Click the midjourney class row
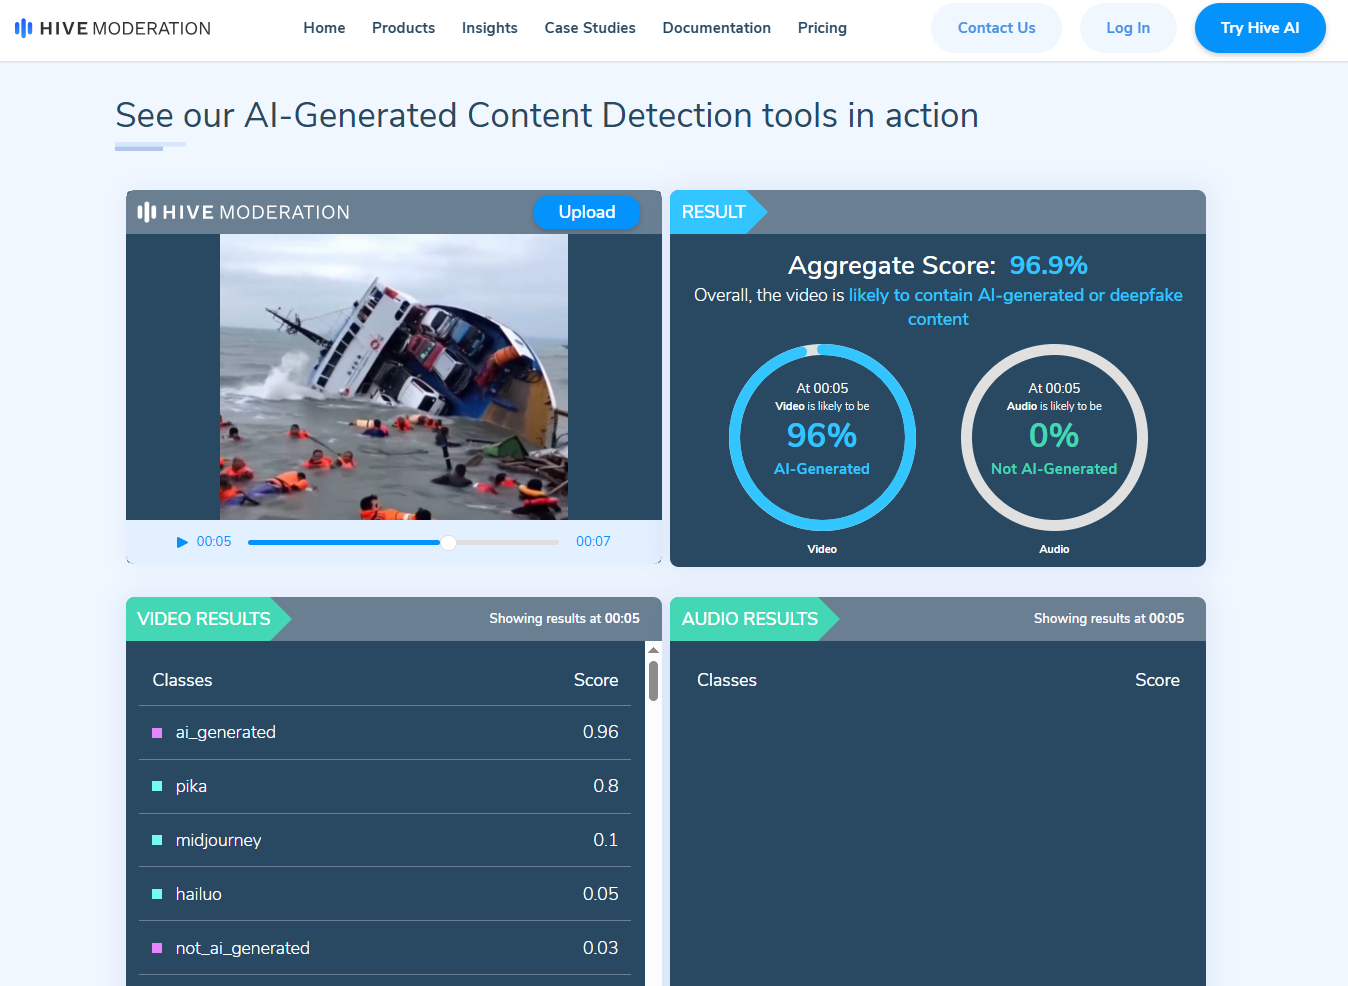Screen dimensions: 1348x986 pos(385,840)
